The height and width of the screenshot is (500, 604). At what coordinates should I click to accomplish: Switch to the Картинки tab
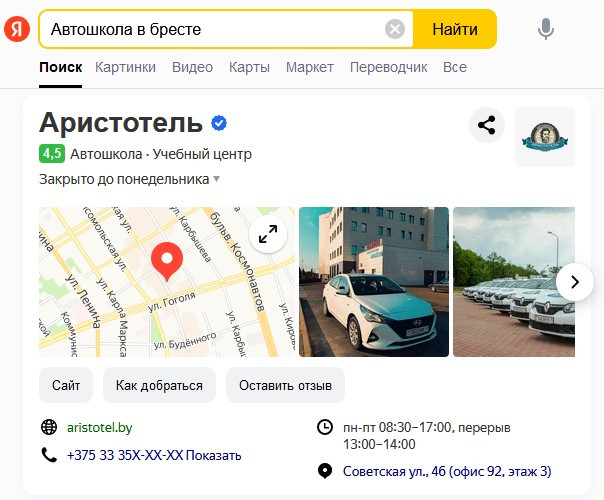pos(126,67)
